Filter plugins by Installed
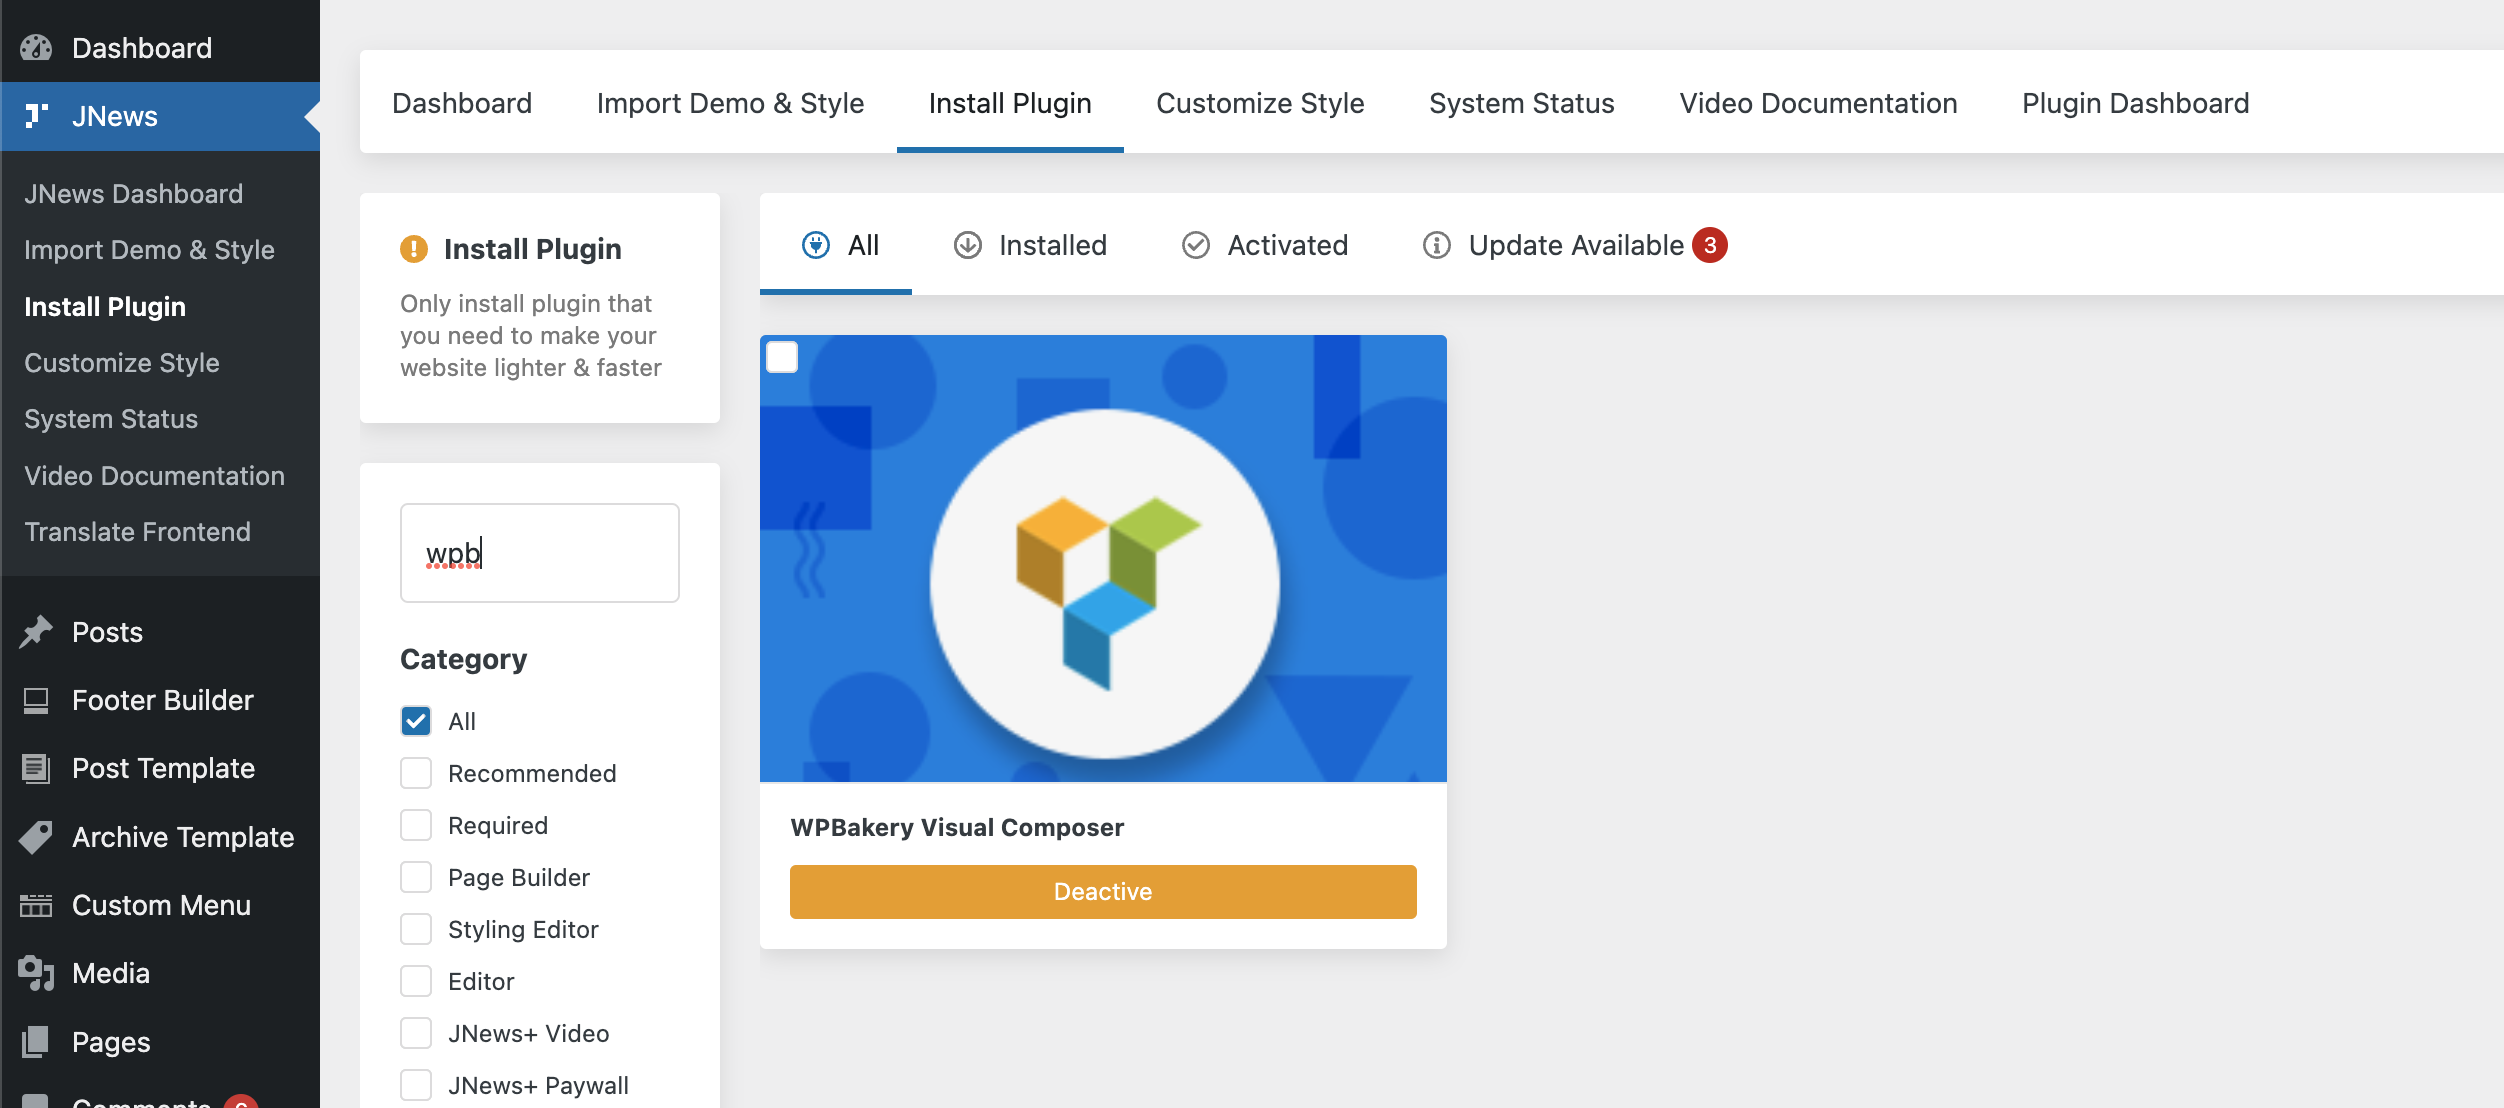Viewport: 2504px width, 1108px height. pos(1030,245)
